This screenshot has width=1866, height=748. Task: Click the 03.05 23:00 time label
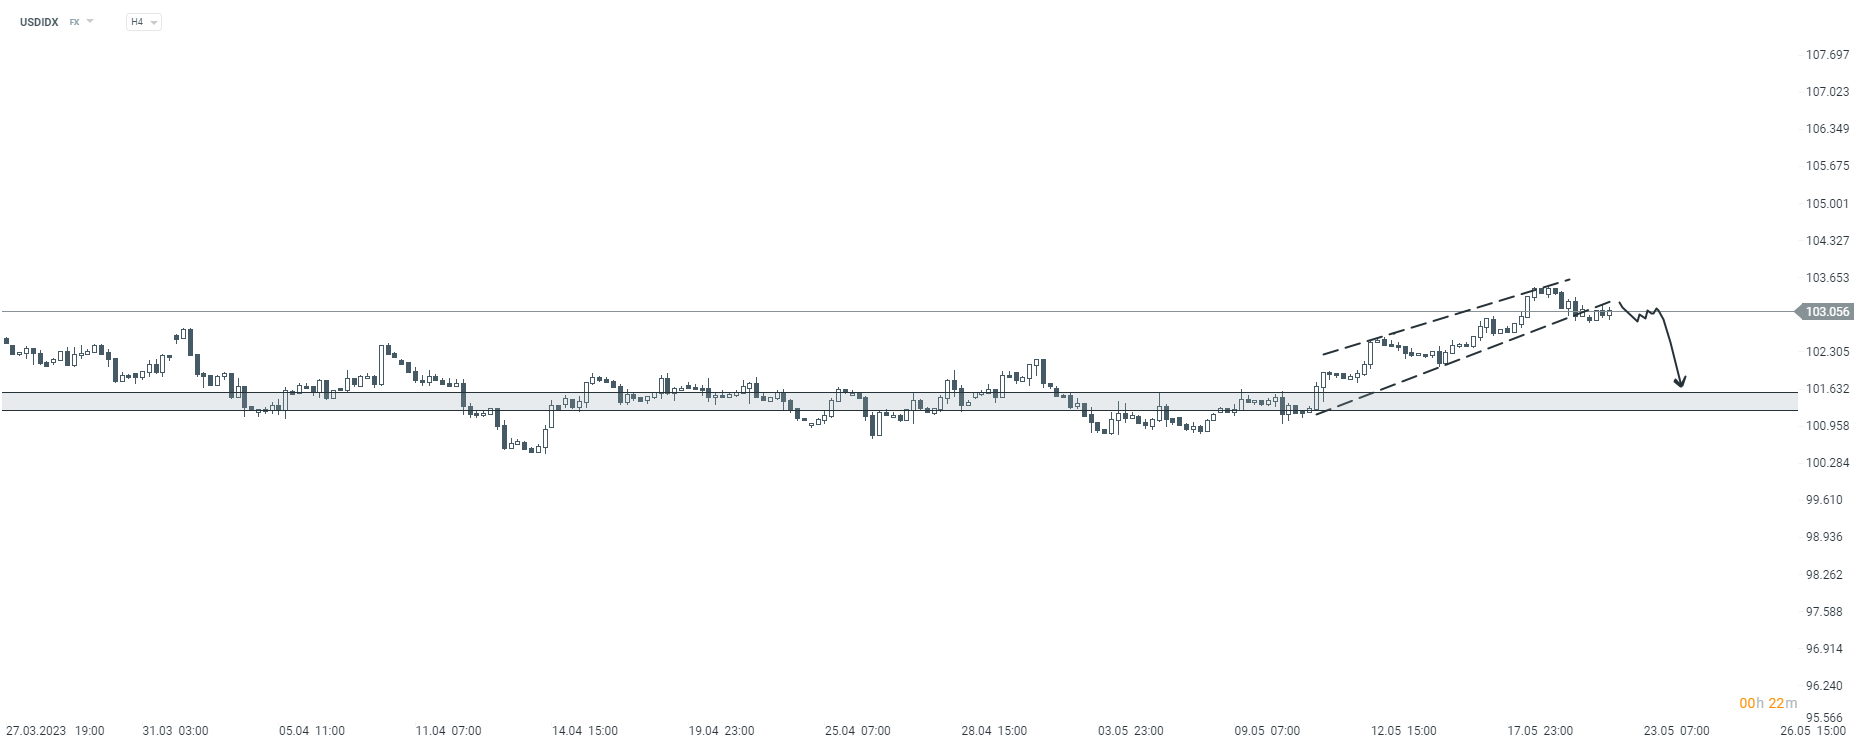1130,731
